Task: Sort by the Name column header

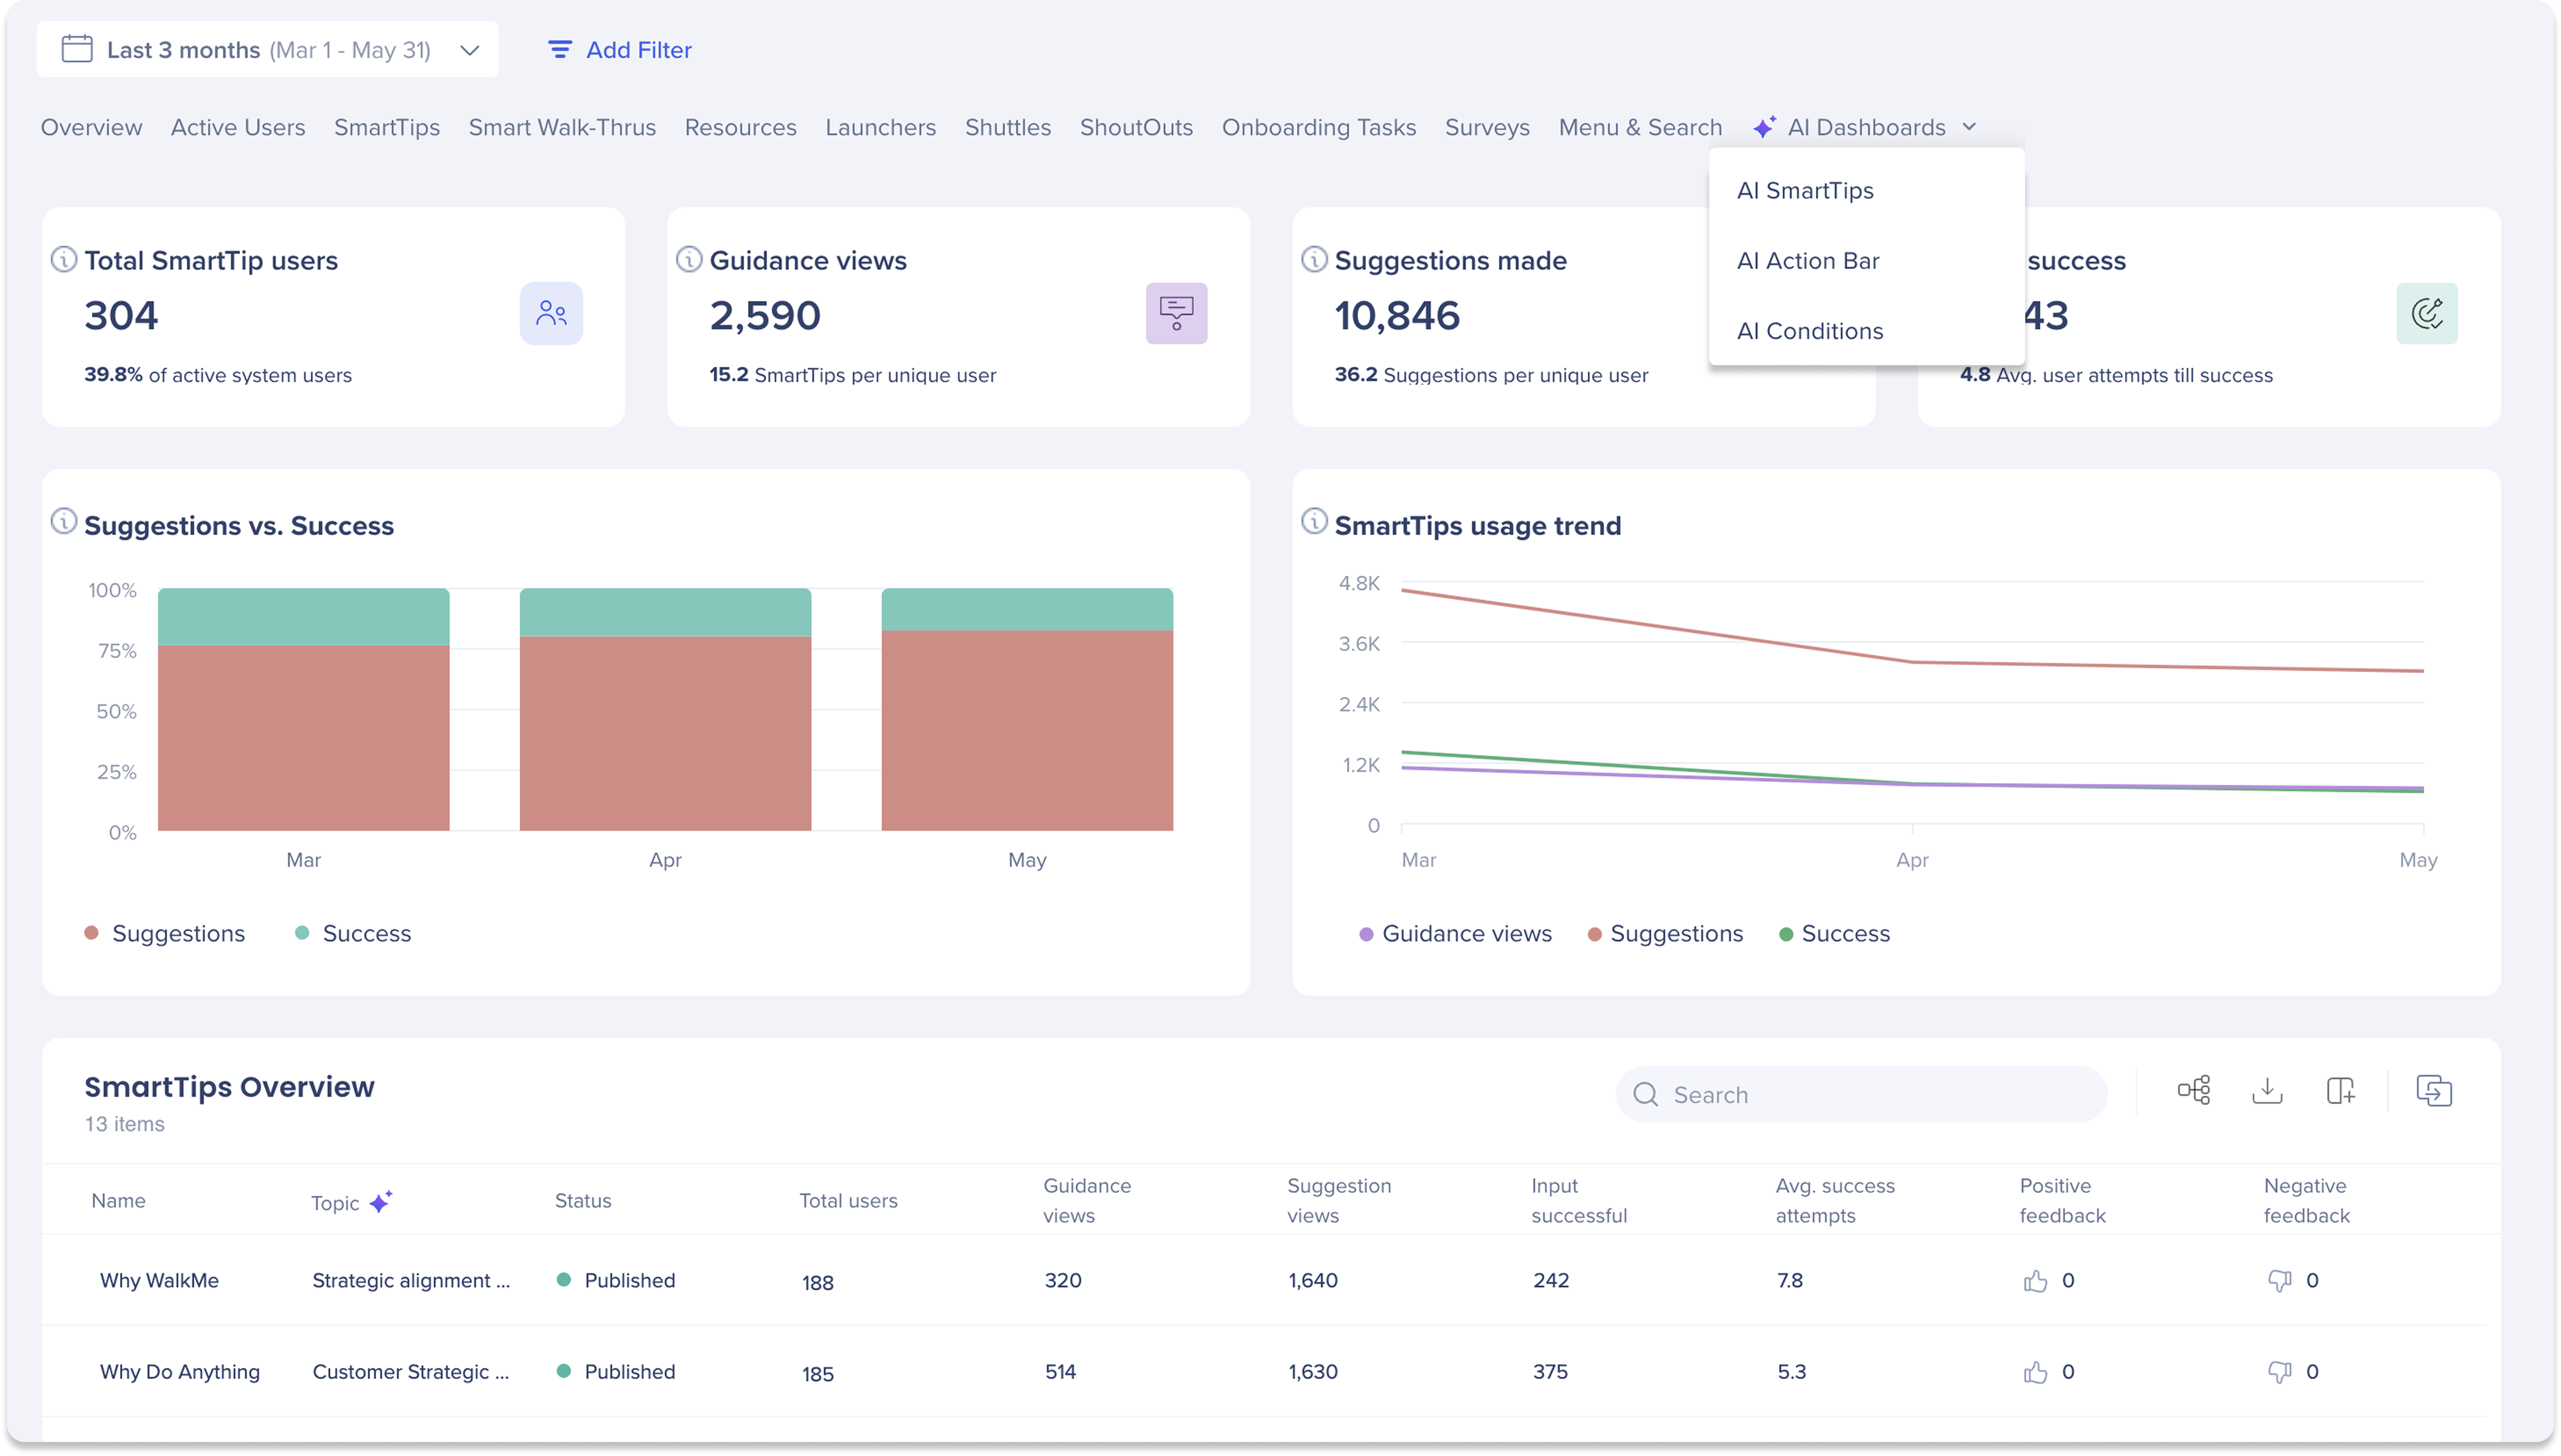Action: (x=118, y=1200)
